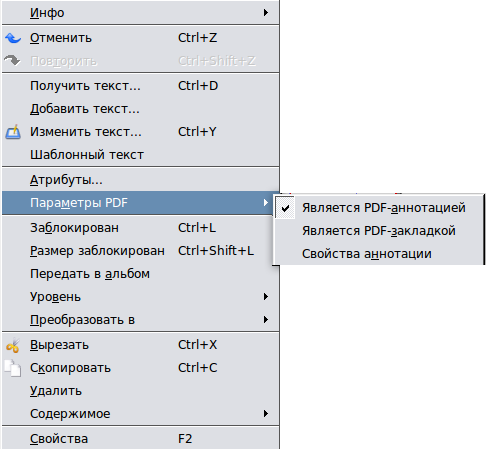Select Удалить menu entry
The image size is (487, 449).
tap(140, 391)
